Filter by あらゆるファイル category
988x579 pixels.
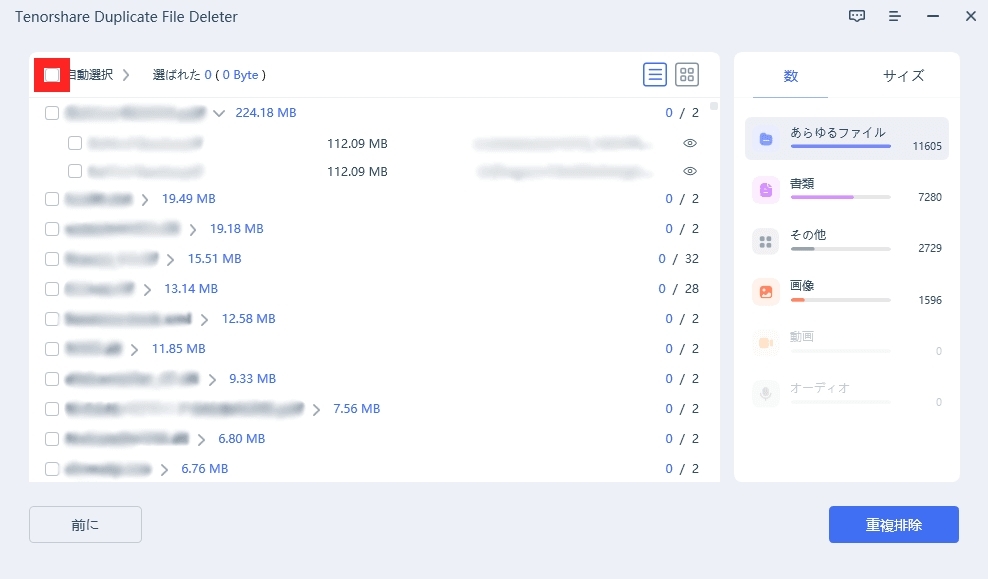coord(847,139)
